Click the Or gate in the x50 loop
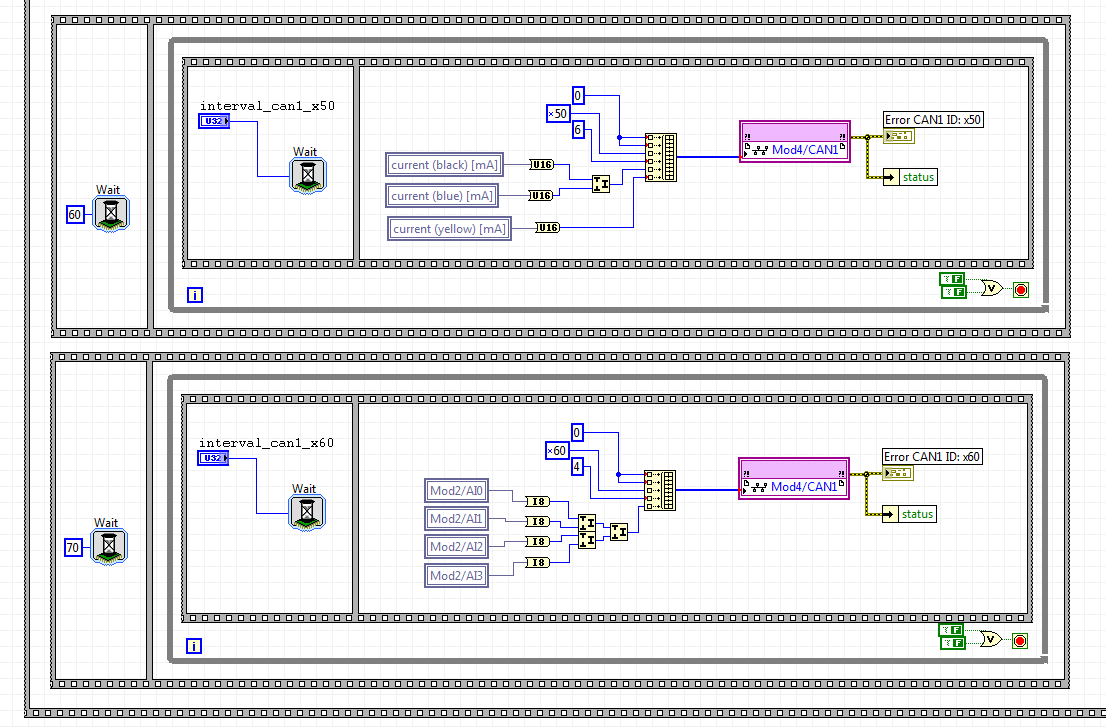The width and height of the screenshot is (1106, 727). tap(992, 288)
